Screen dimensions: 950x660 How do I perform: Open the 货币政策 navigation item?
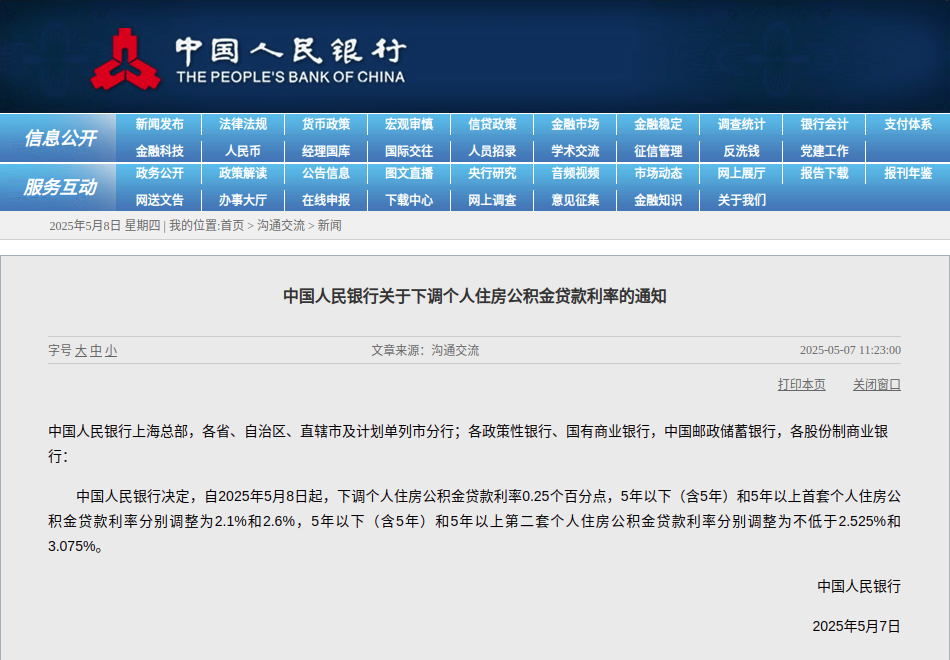point(326,124)
